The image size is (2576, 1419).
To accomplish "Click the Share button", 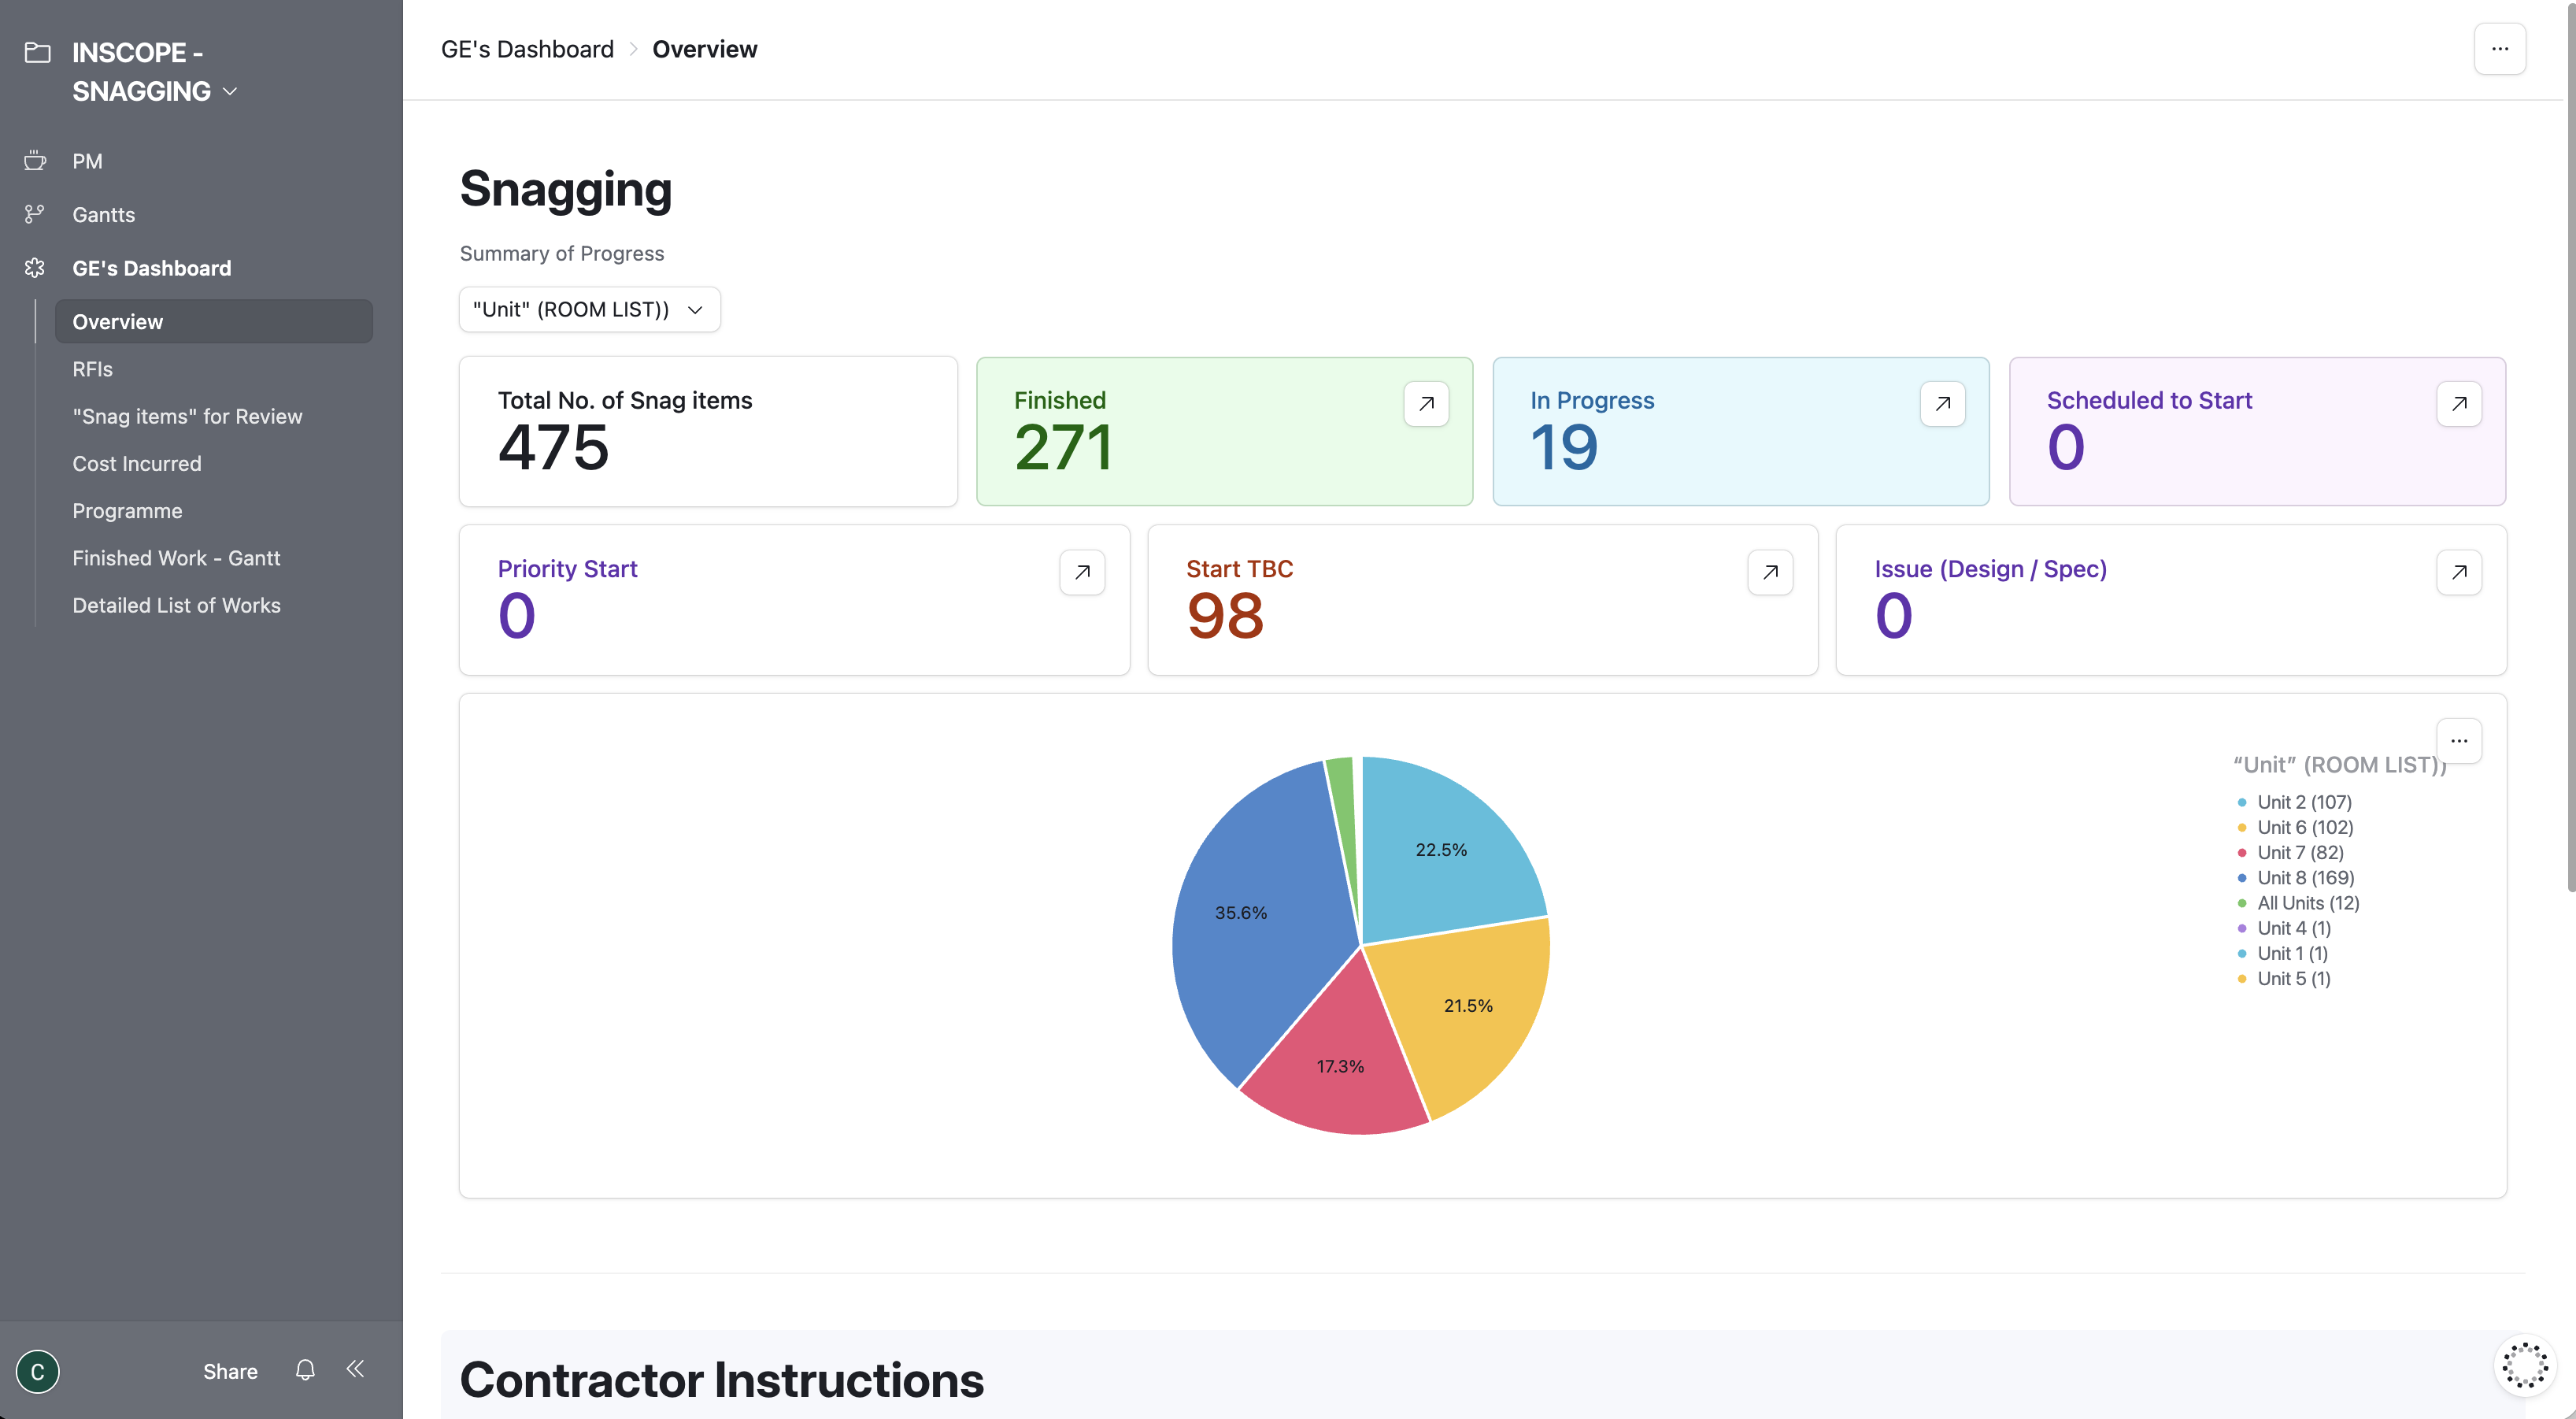I will (230, 1371).
